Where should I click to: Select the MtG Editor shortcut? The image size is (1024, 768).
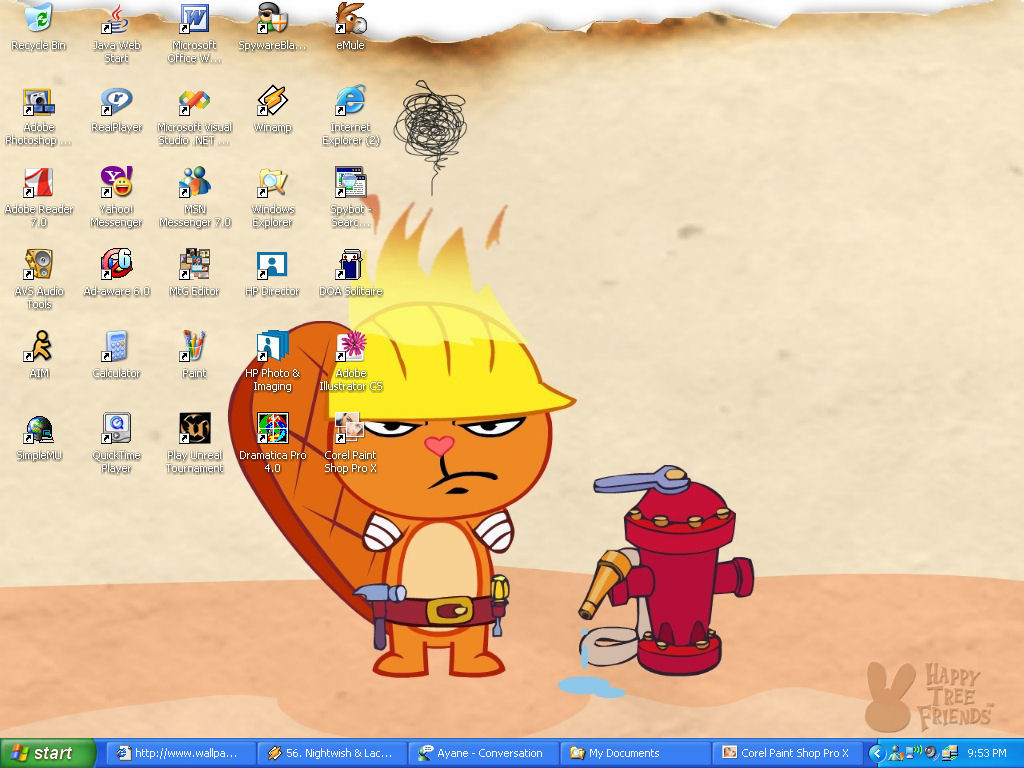coord(194,274)
